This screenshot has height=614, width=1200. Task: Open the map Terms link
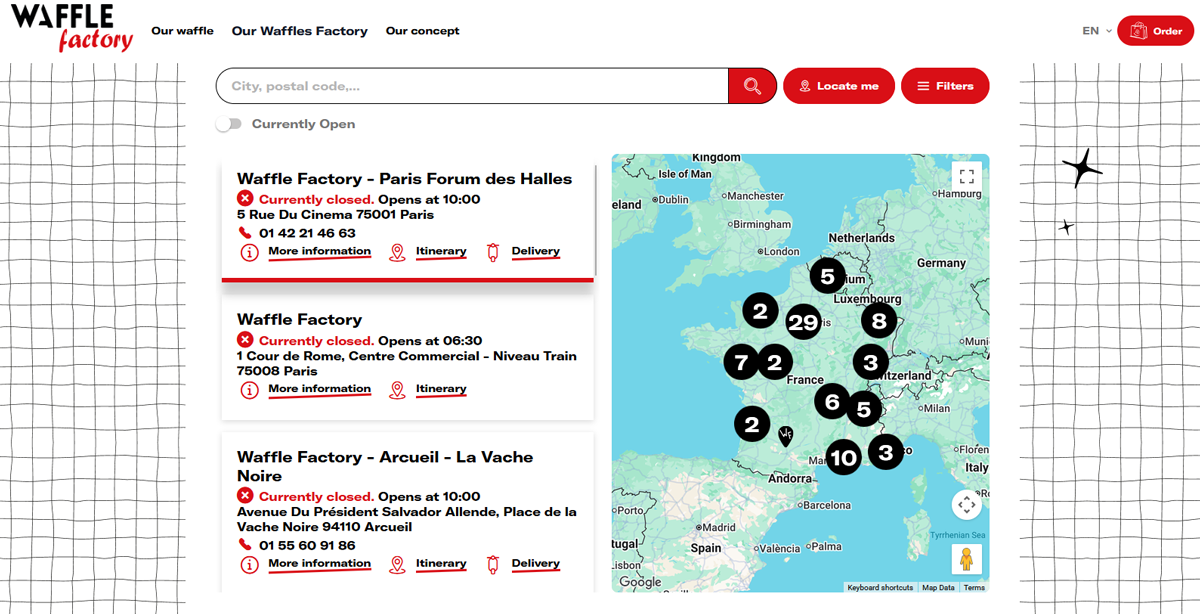point(974,588)
